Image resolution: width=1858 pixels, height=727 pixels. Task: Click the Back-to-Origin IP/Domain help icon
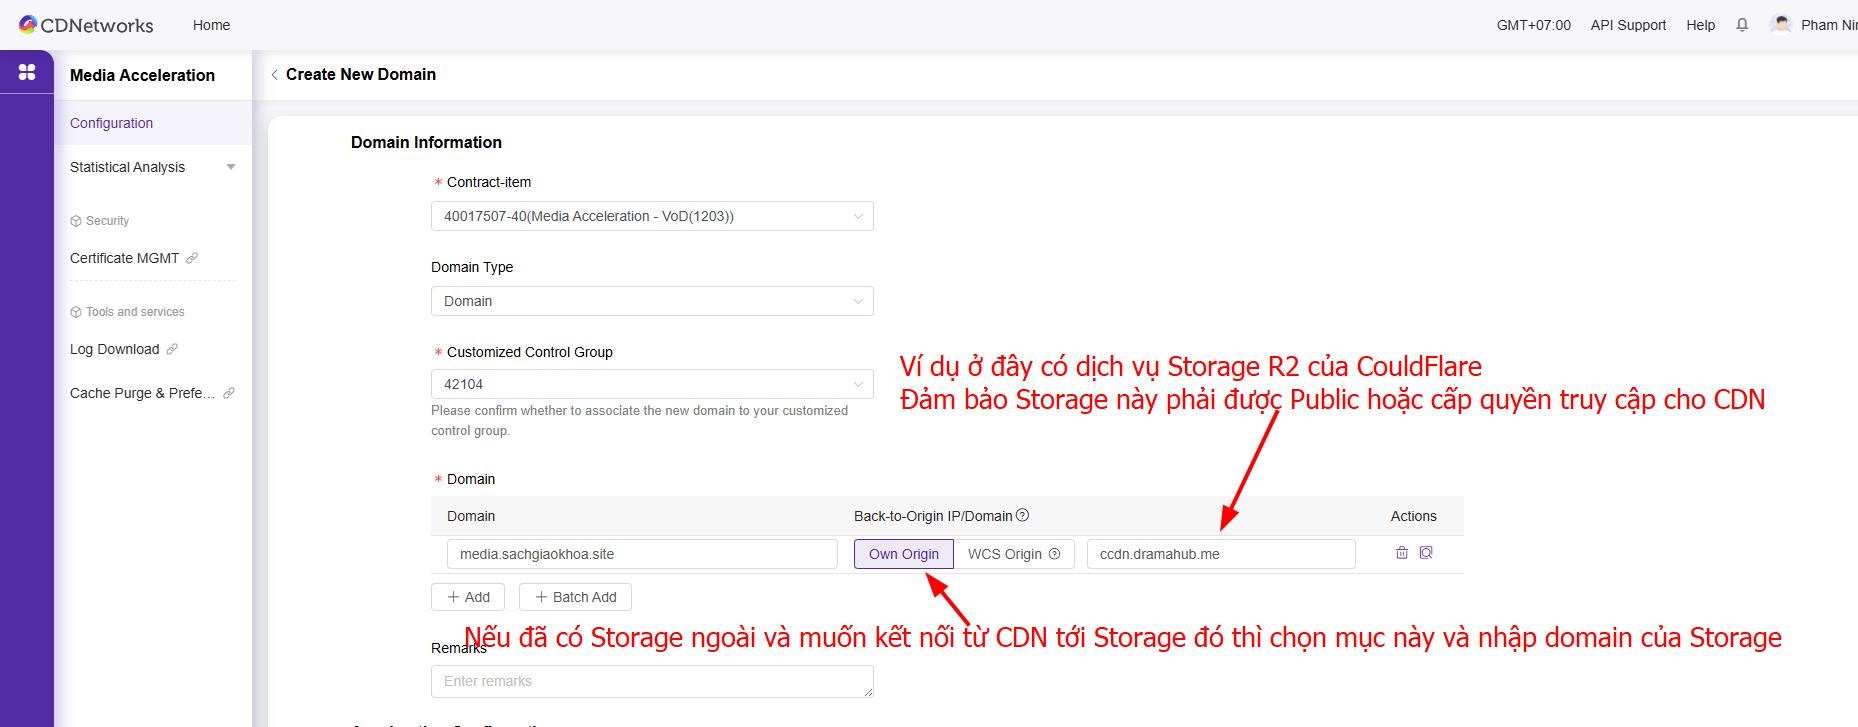click(x=1022, y=516)
